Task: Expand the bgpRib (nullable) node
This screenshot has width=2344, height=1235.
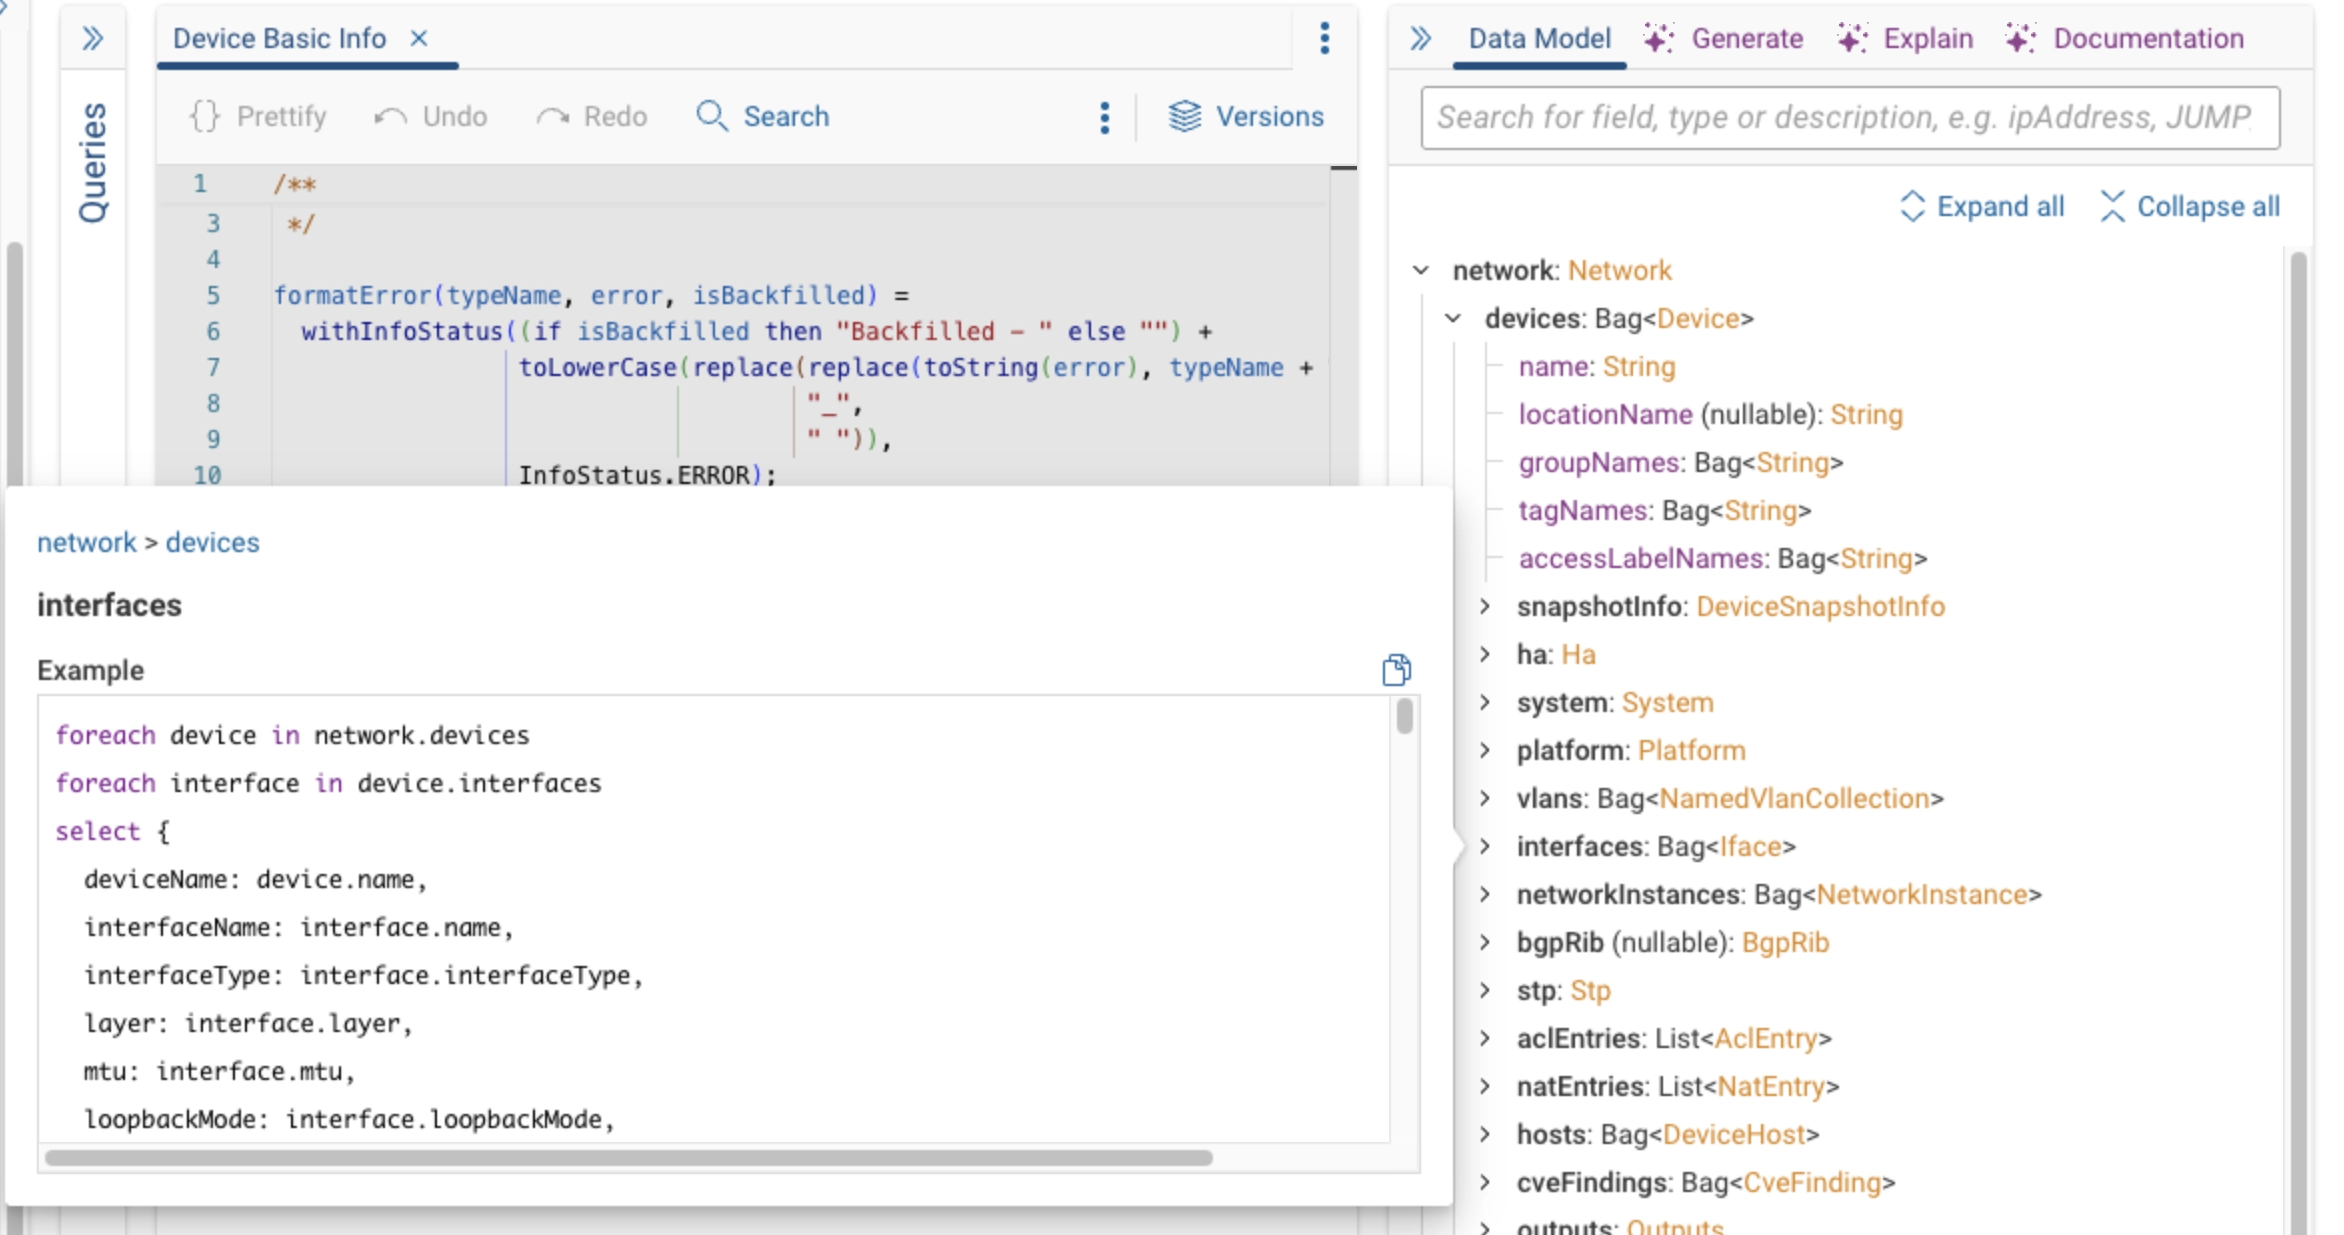Action: [1485, 942]
